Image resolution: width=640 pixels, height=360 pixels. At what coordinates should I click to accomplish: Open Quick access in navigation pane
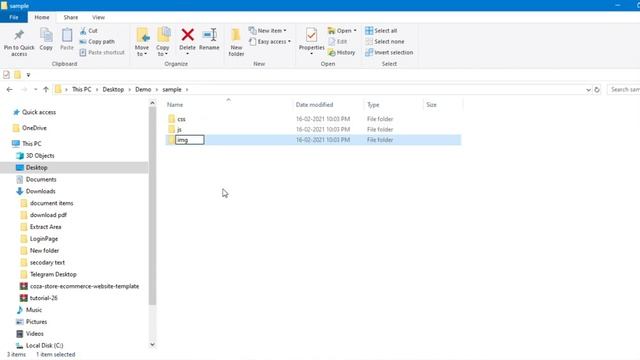pos(39,112)
